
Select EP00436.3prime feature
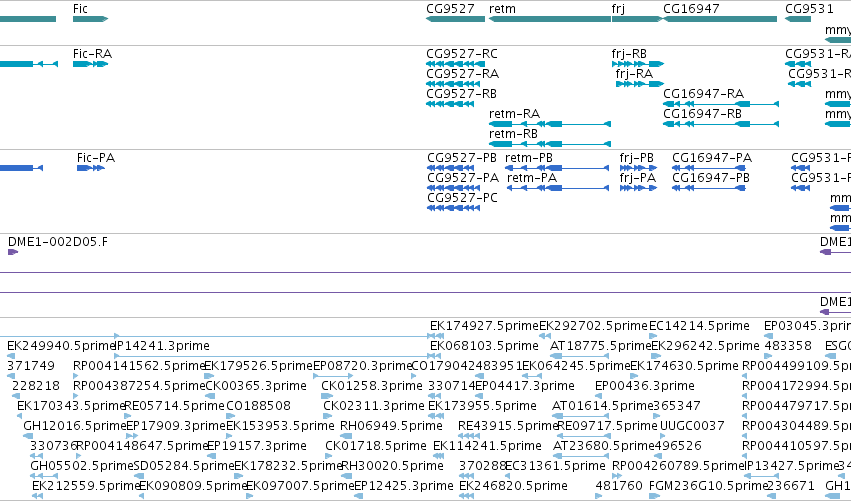click(645, 386)
